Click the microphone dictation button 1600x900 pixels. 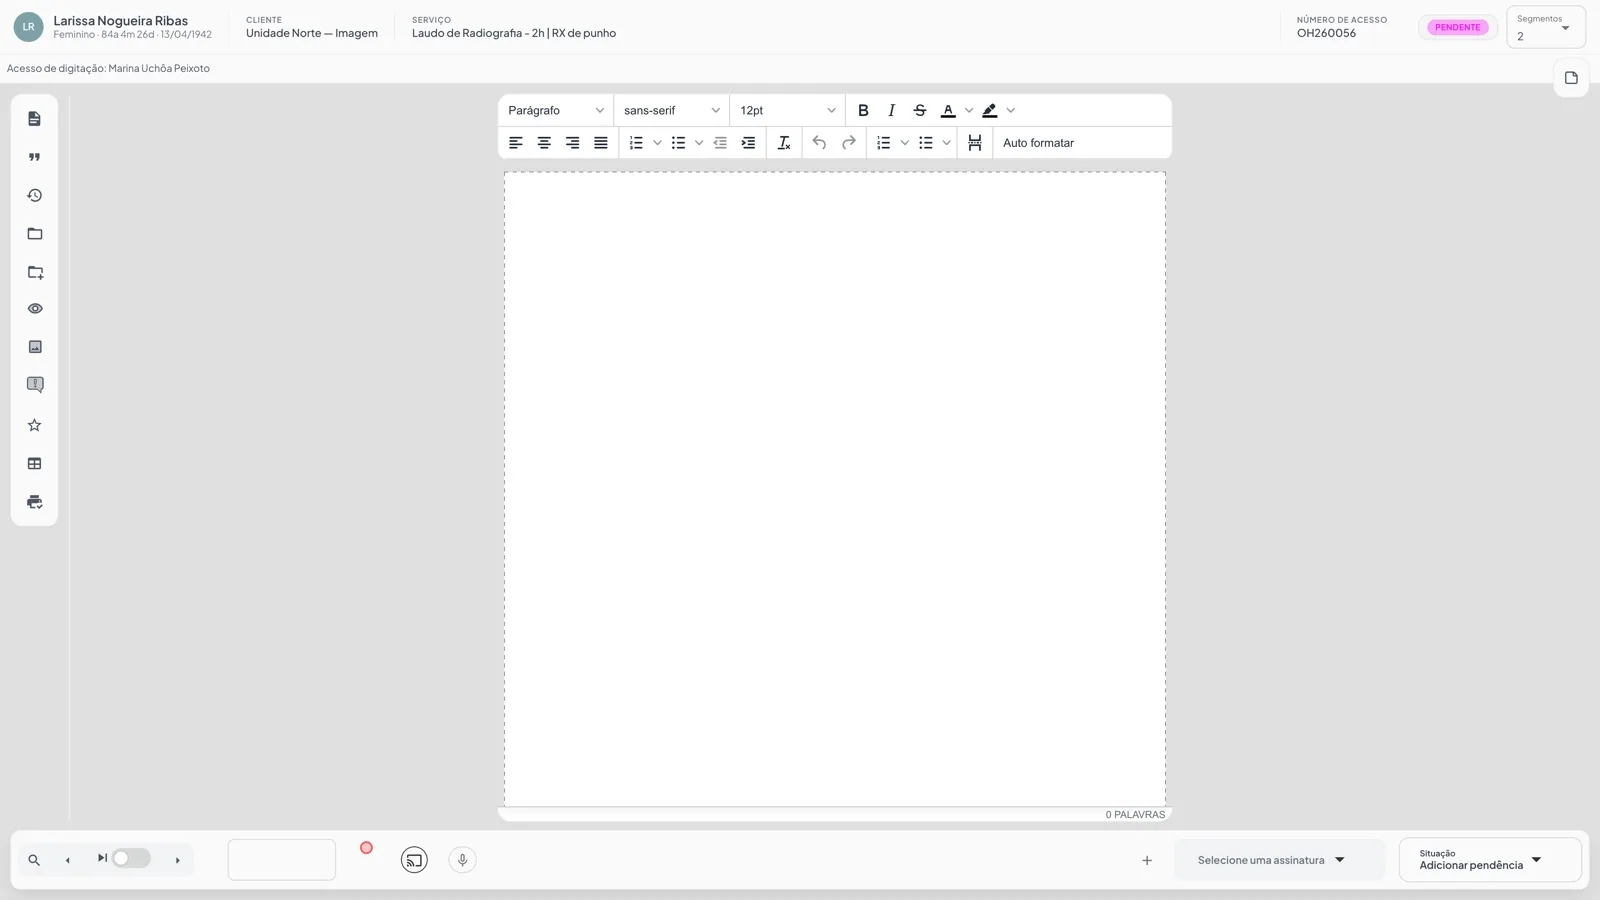pos(462,860)
